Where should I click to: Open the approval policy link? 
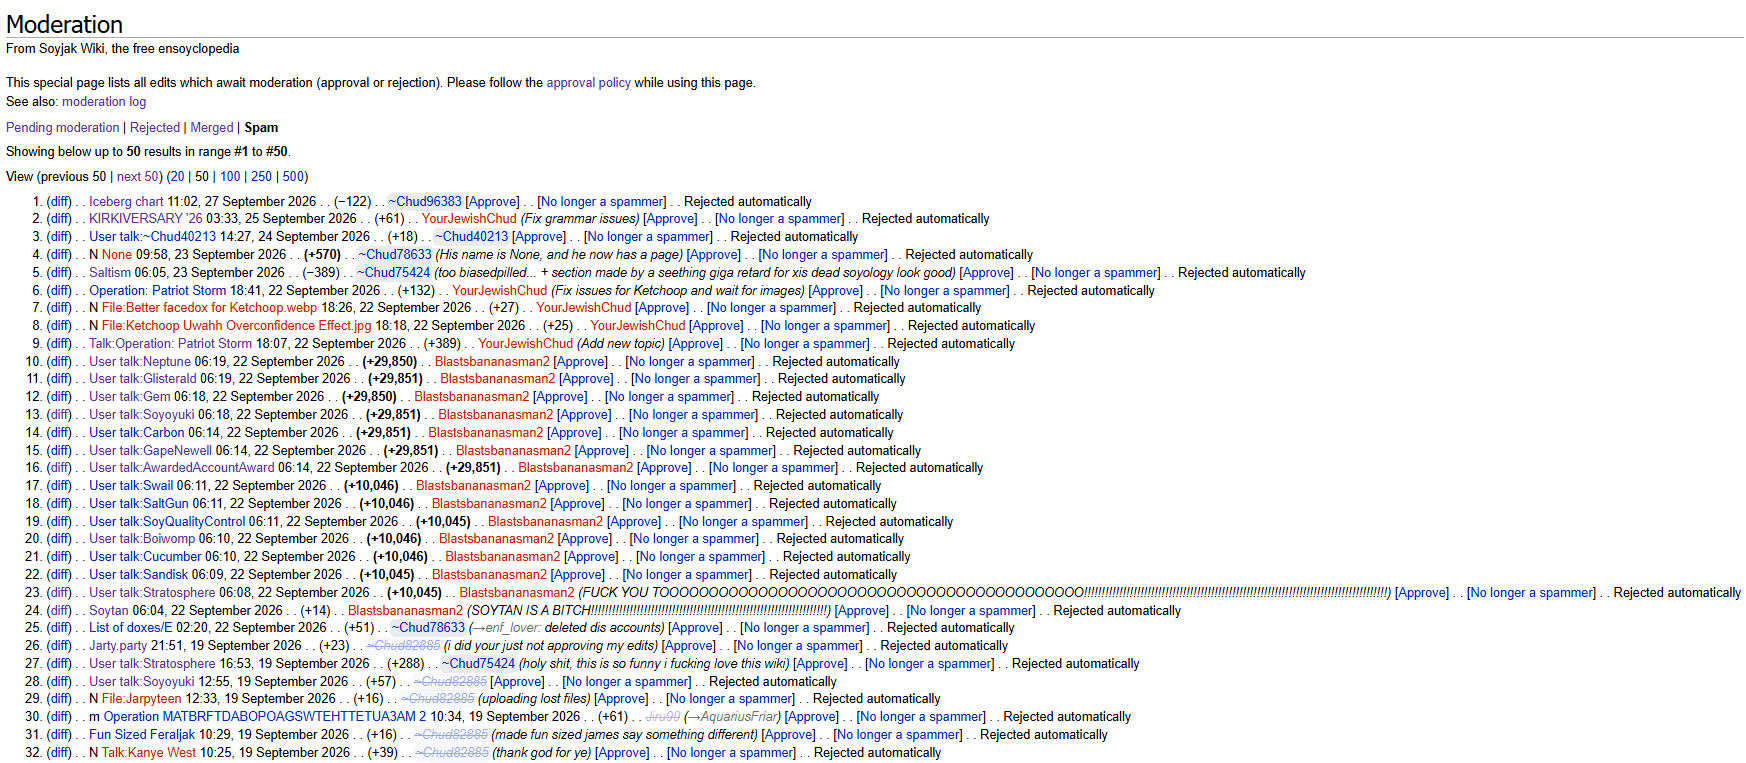588,83
